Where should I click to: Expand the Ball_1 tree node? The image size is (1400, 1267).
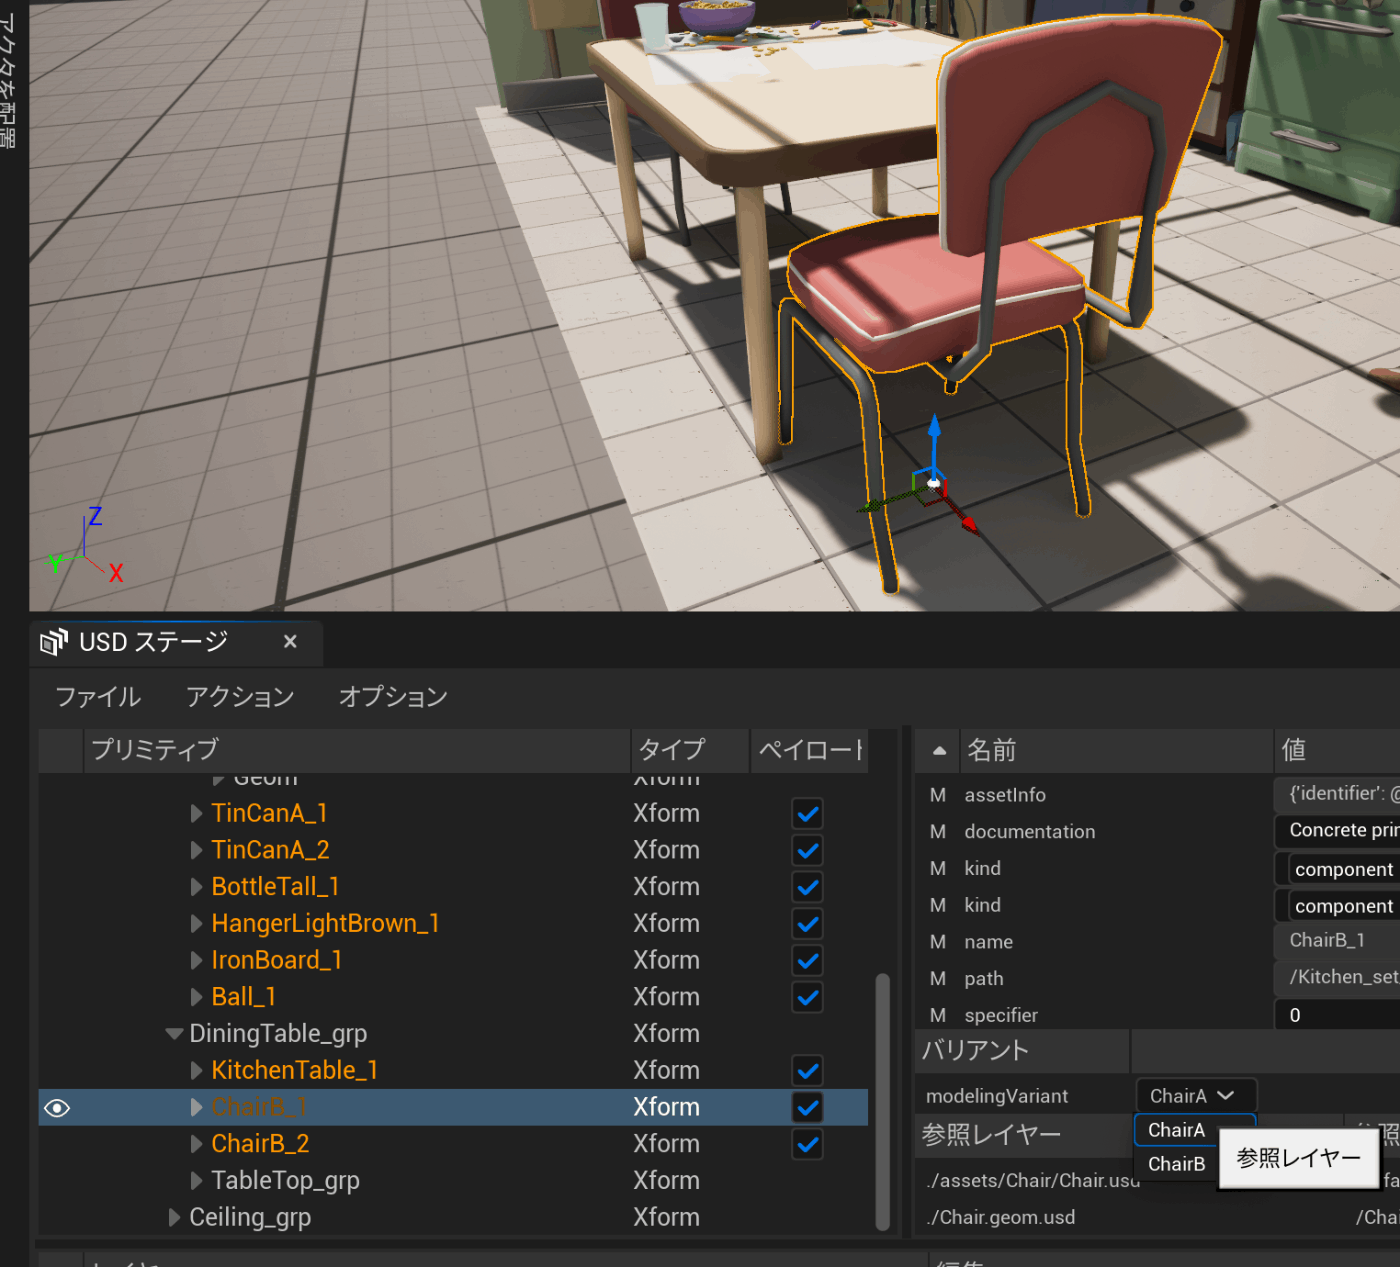coord(197,997)
